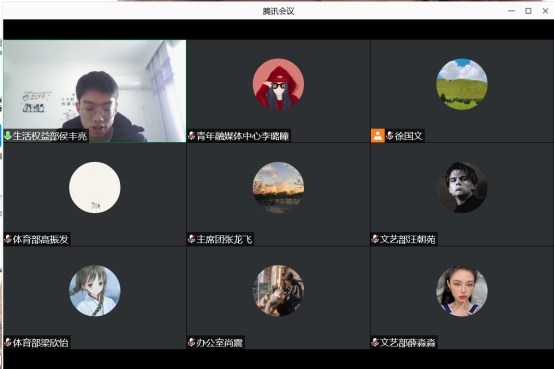Click muted microphone icon beside 主席团张龙飞
The width and height of the screenshot is (554, 369).
[191, 239]
